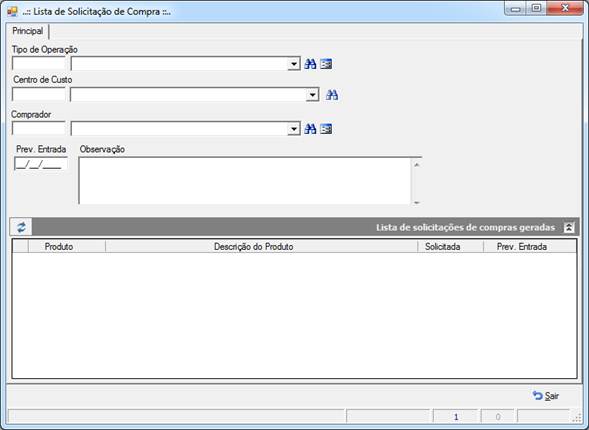This screenshot has width=589, height=430.
Task: Focus the Centro de Custo code field
Action: click(39, 94)
